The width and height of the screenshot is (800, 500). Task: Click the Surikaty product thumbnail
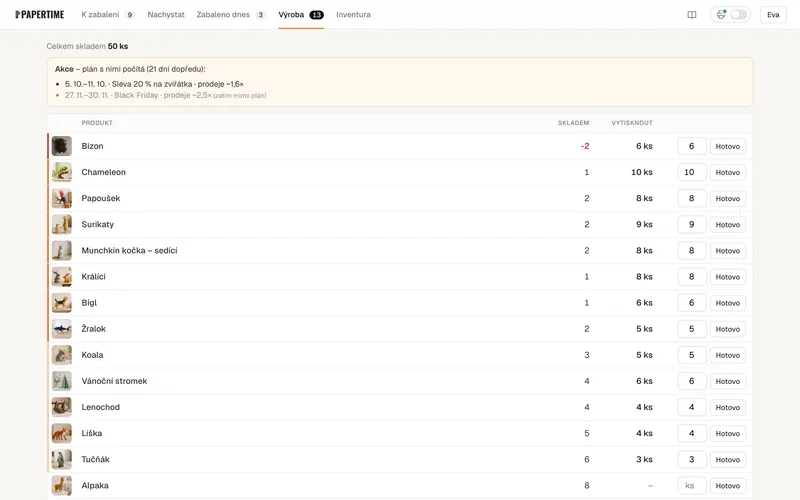62,224
